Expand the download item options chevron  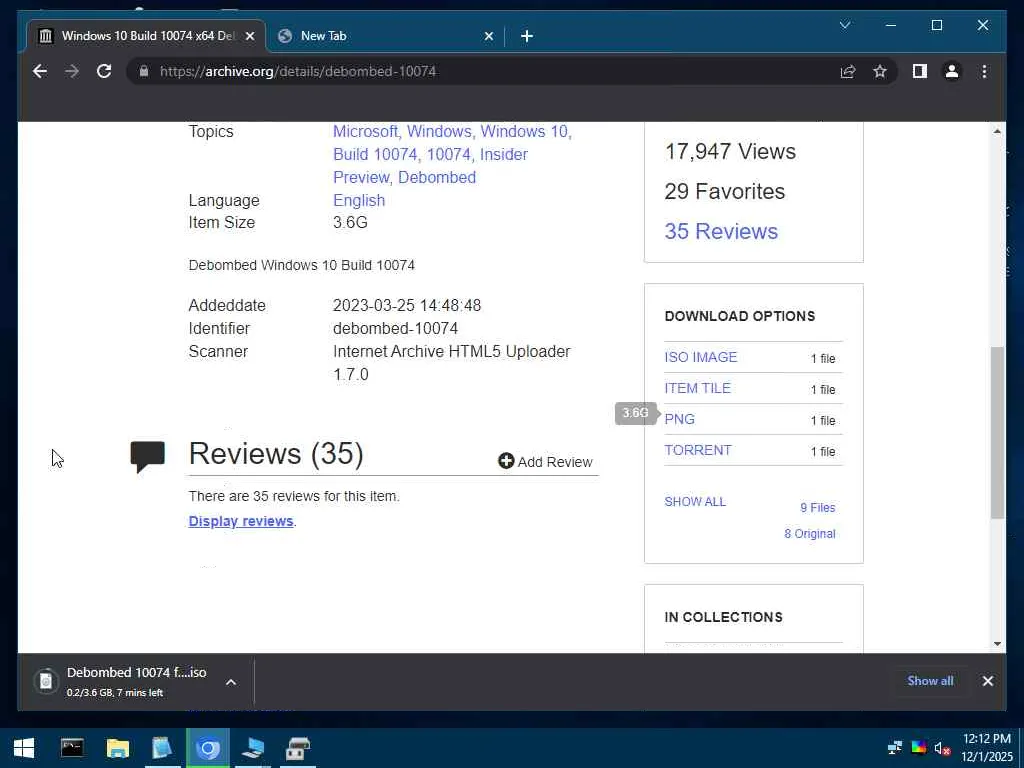point(231,682)
